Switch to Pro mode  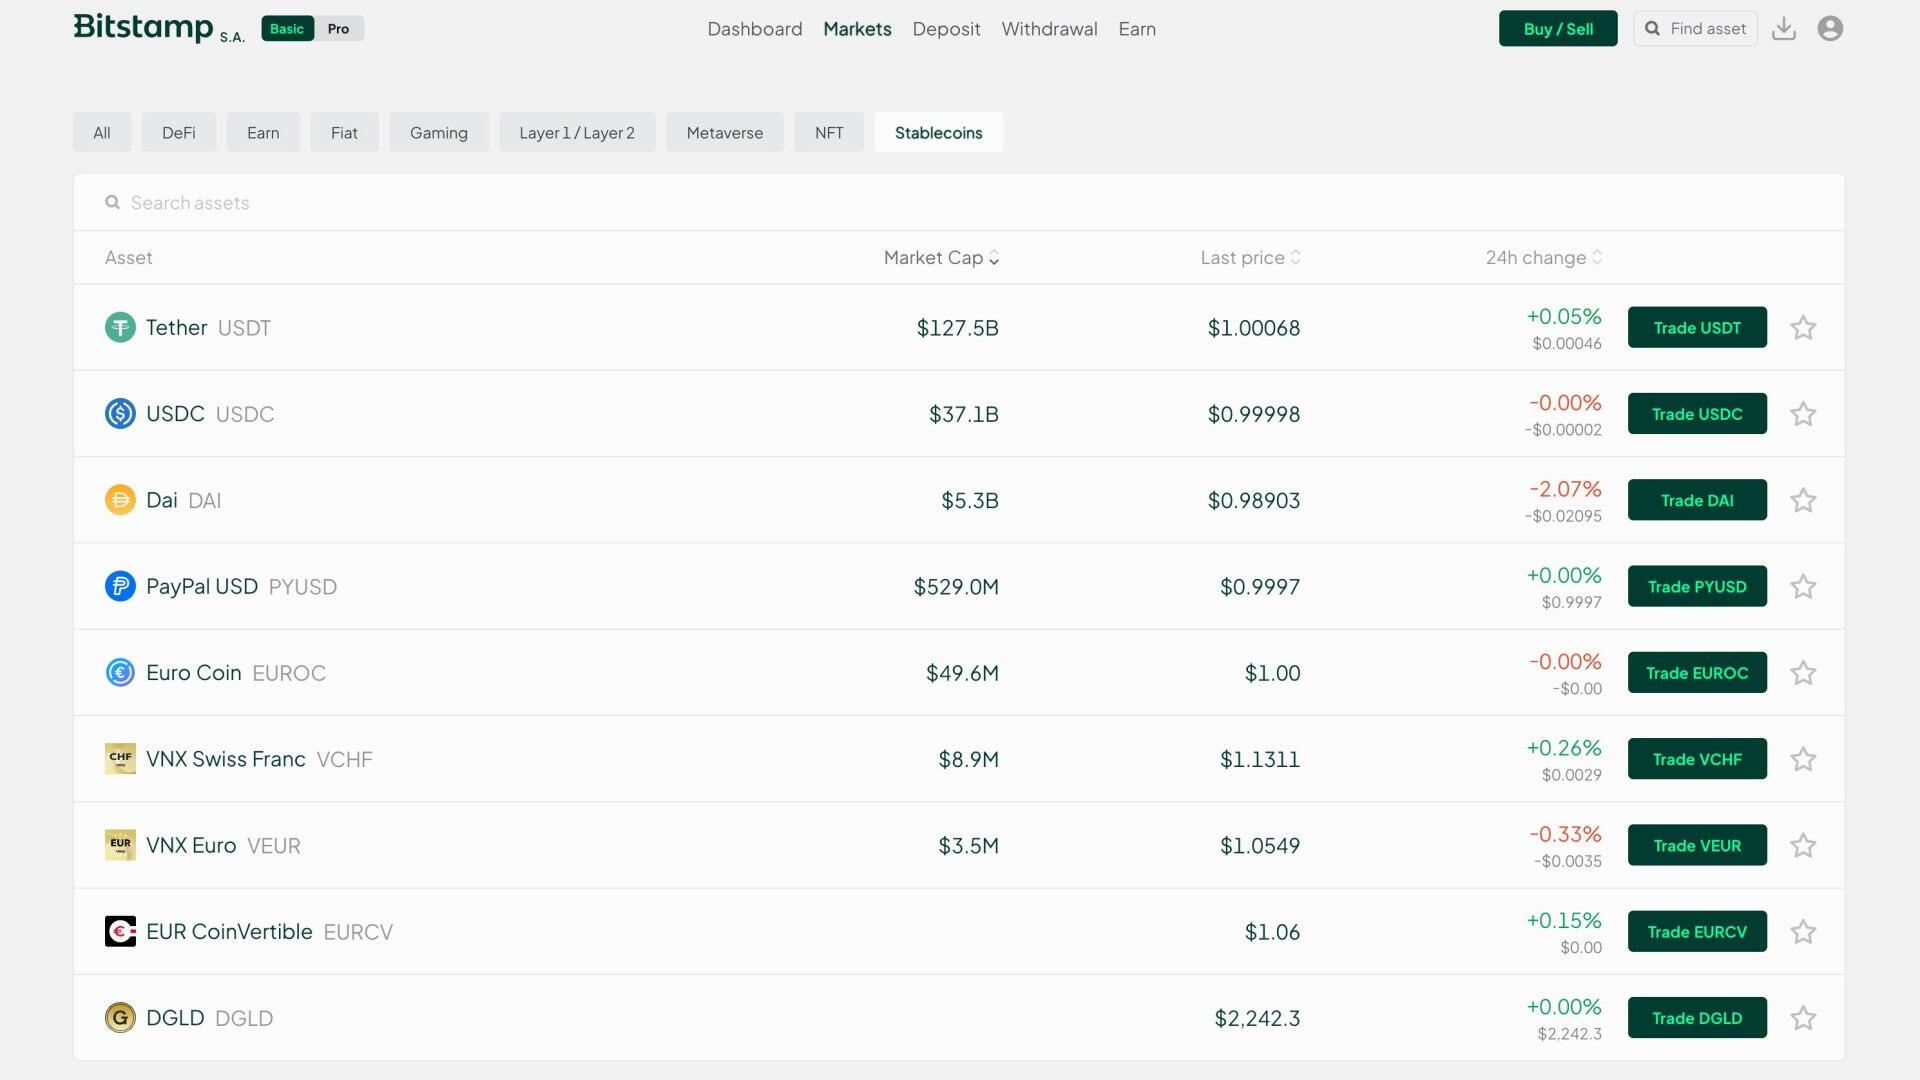click(x=339, y=28)
